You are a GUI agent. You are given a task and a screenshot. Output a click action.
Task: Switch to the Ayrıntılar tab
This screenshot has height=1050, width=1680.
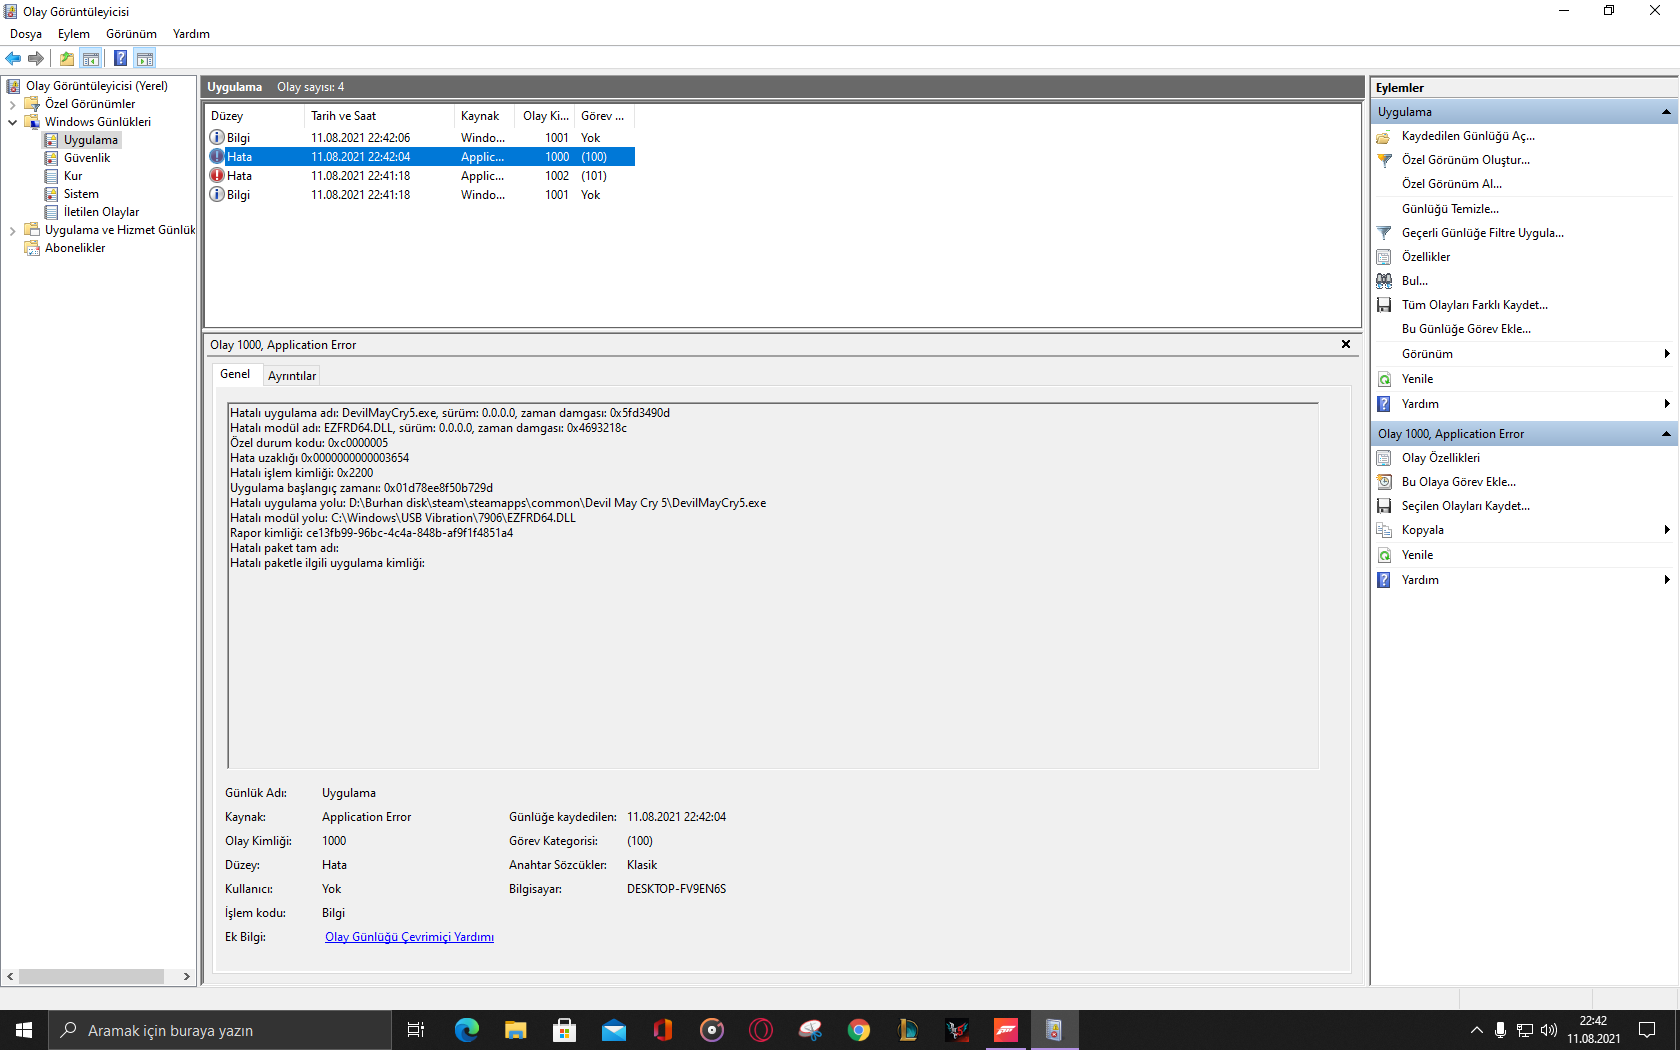click(x=292, y=376)
